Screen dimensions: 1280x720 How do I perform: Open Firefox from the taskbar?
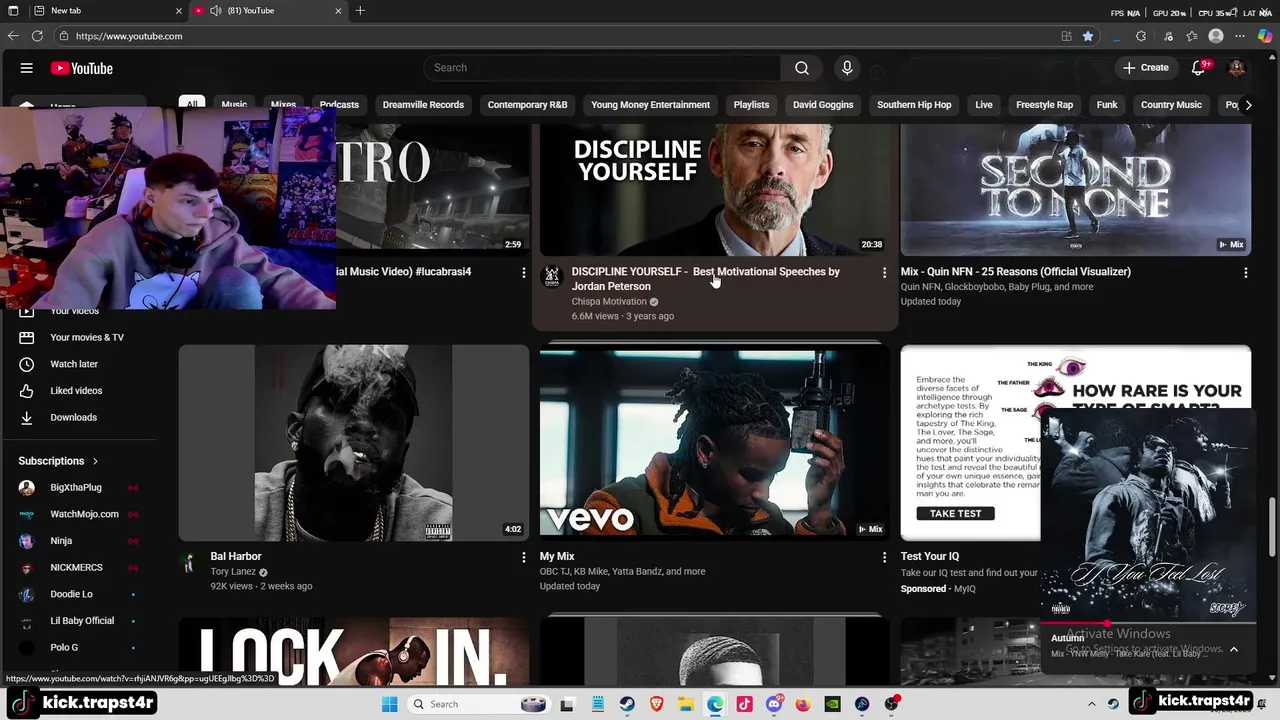[803, 704]
